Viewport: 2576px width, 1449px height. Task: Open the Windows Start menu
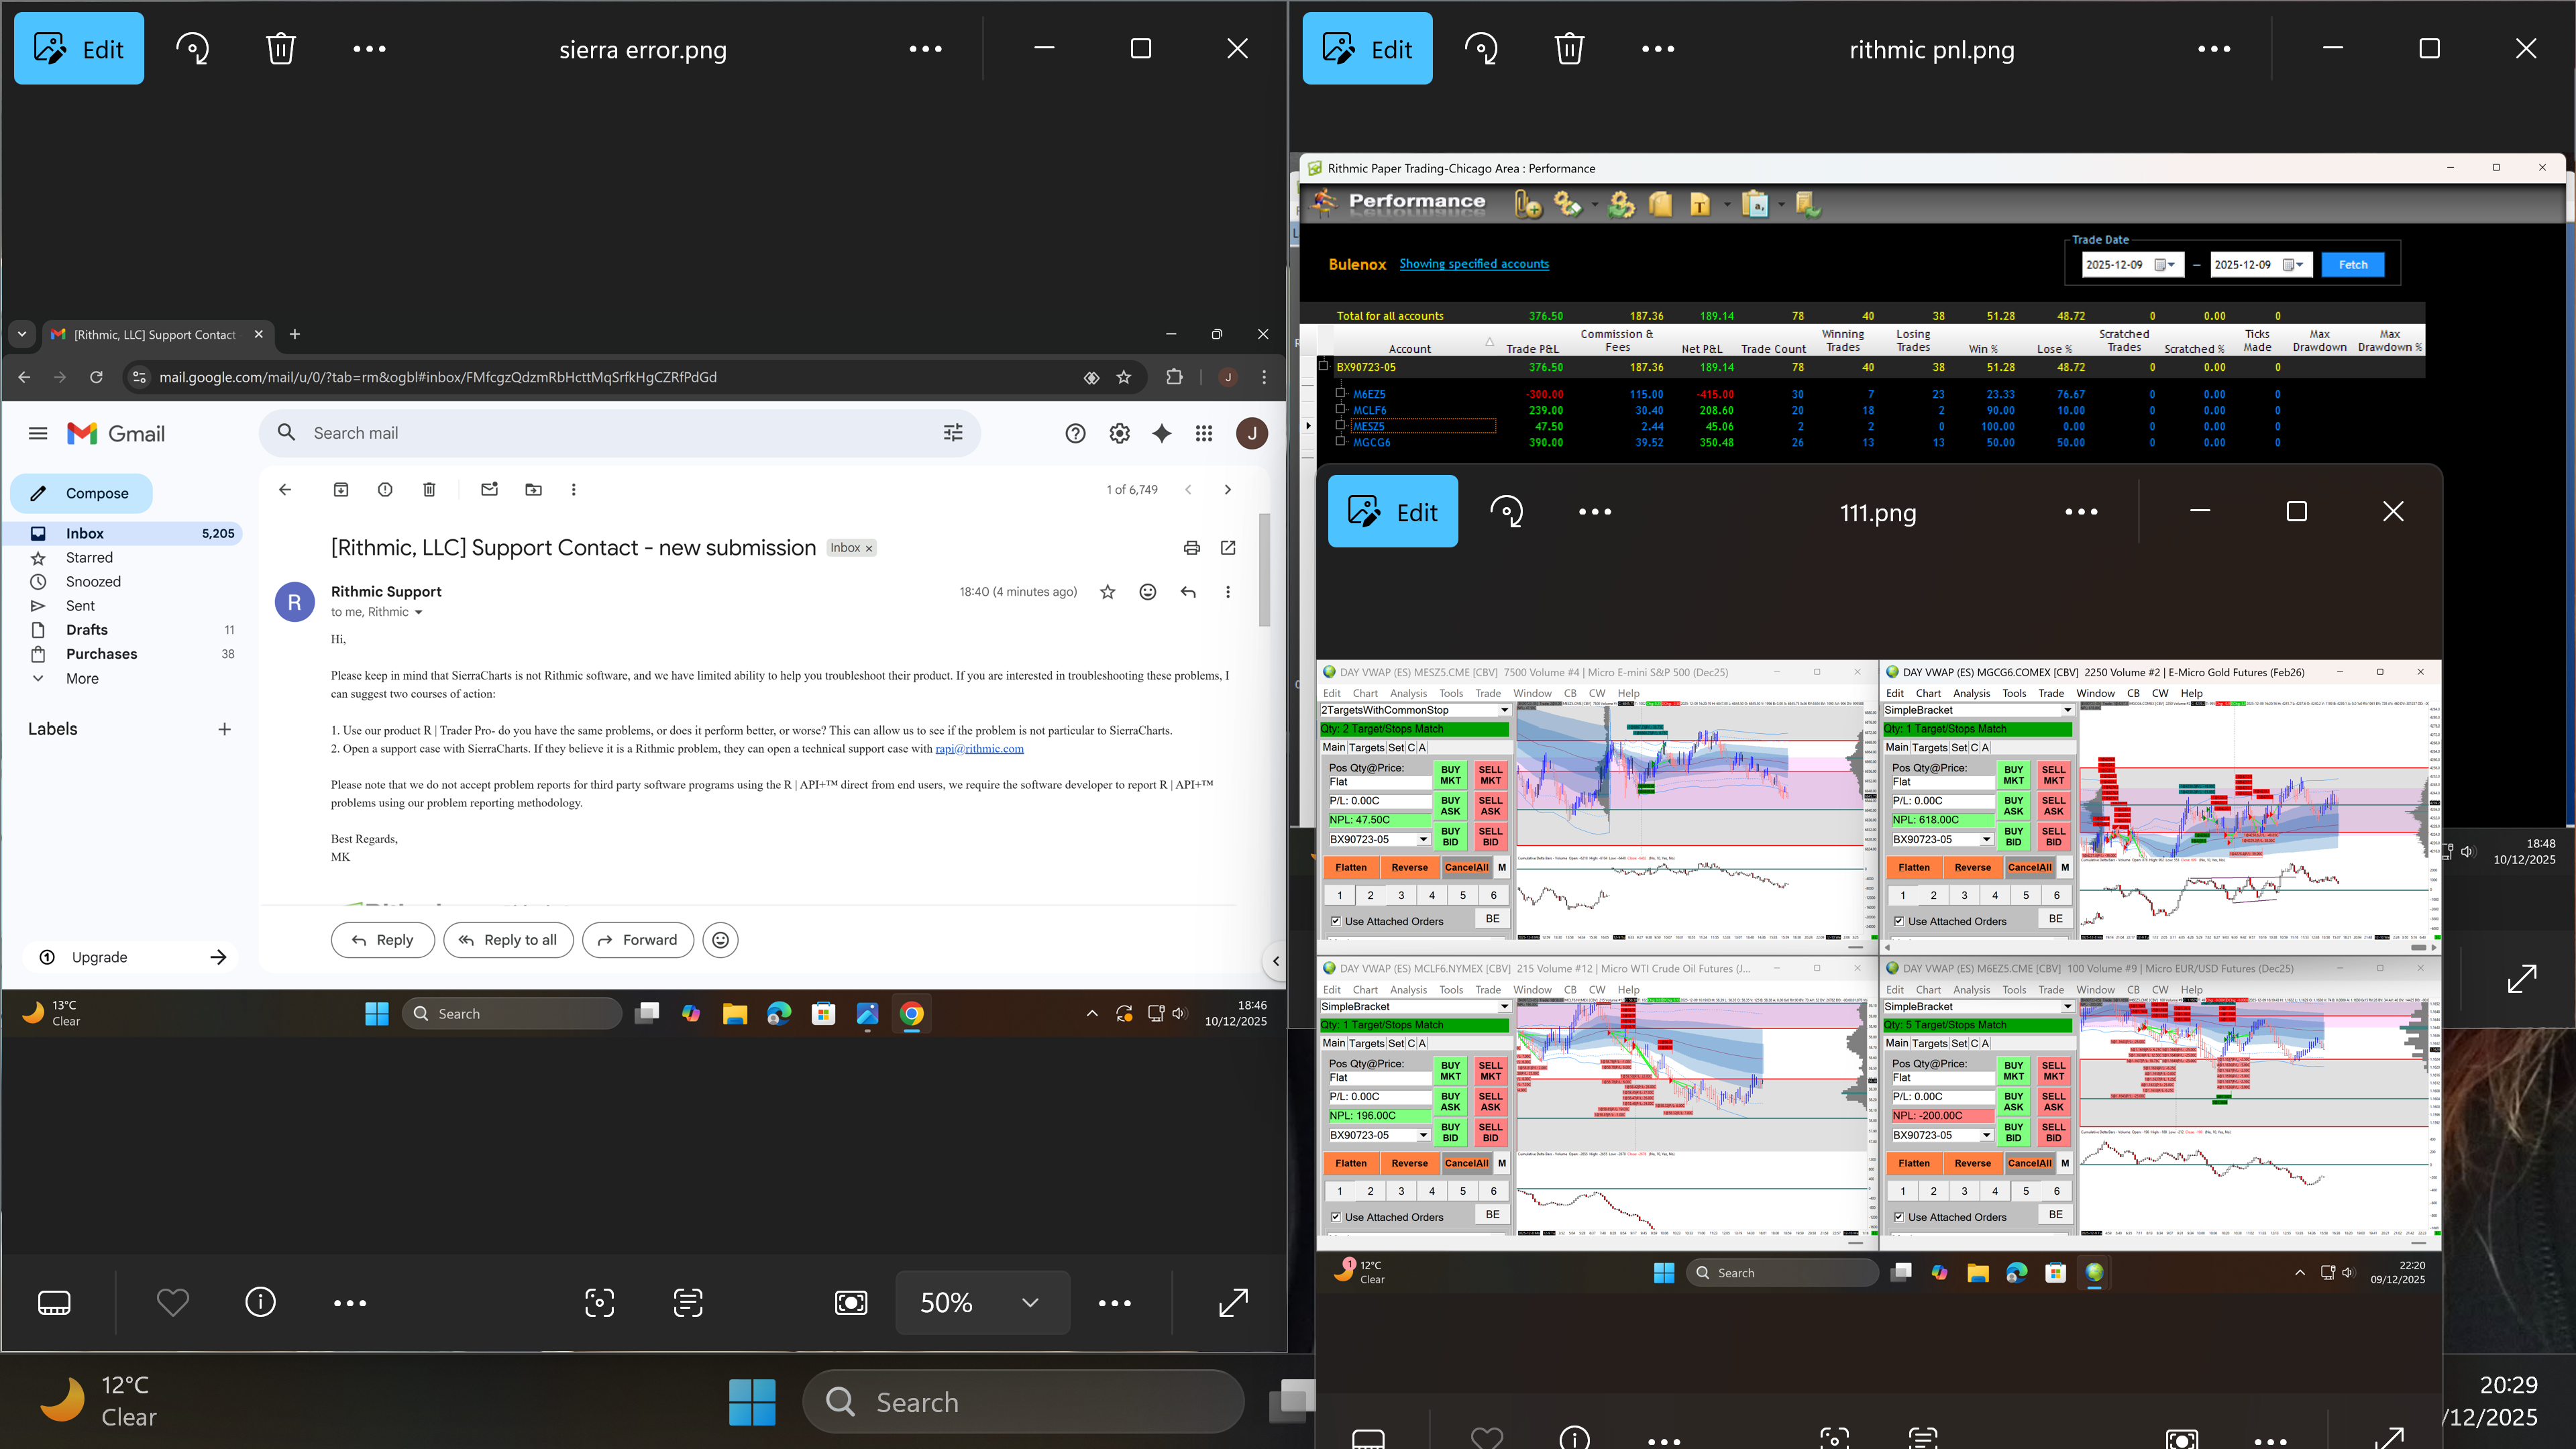click(752, 1402)
